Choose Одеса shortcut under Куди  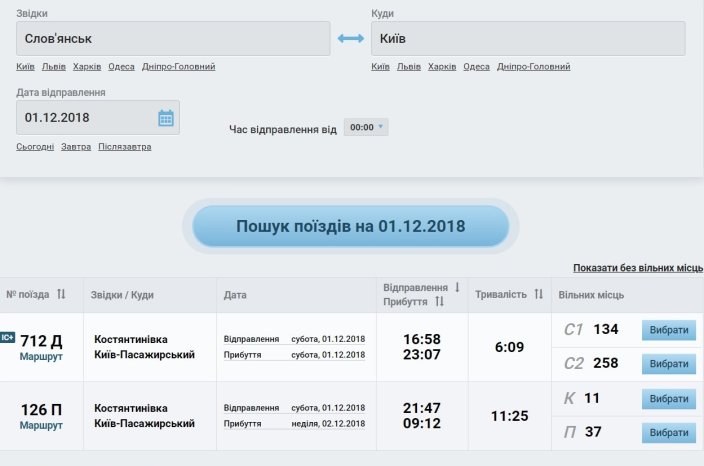(x=476, y=66)
